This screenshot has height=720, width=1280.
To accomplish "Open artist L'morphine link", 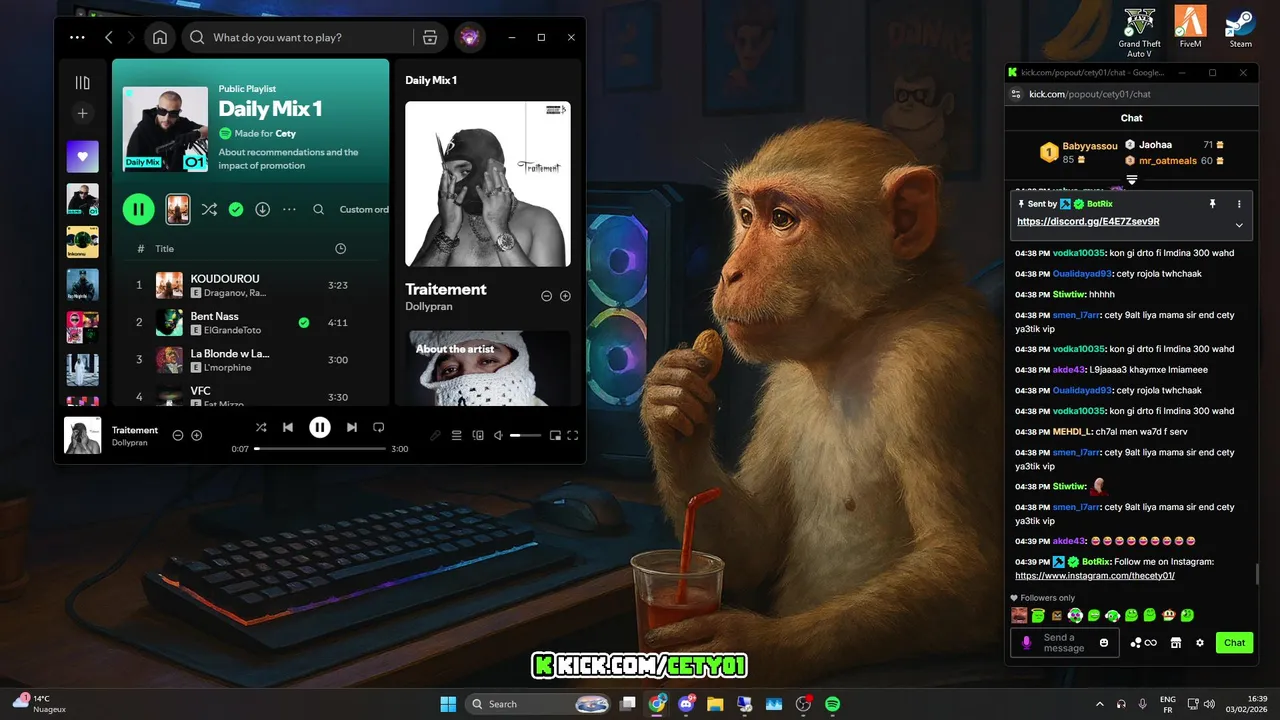I will pos(228,367).
